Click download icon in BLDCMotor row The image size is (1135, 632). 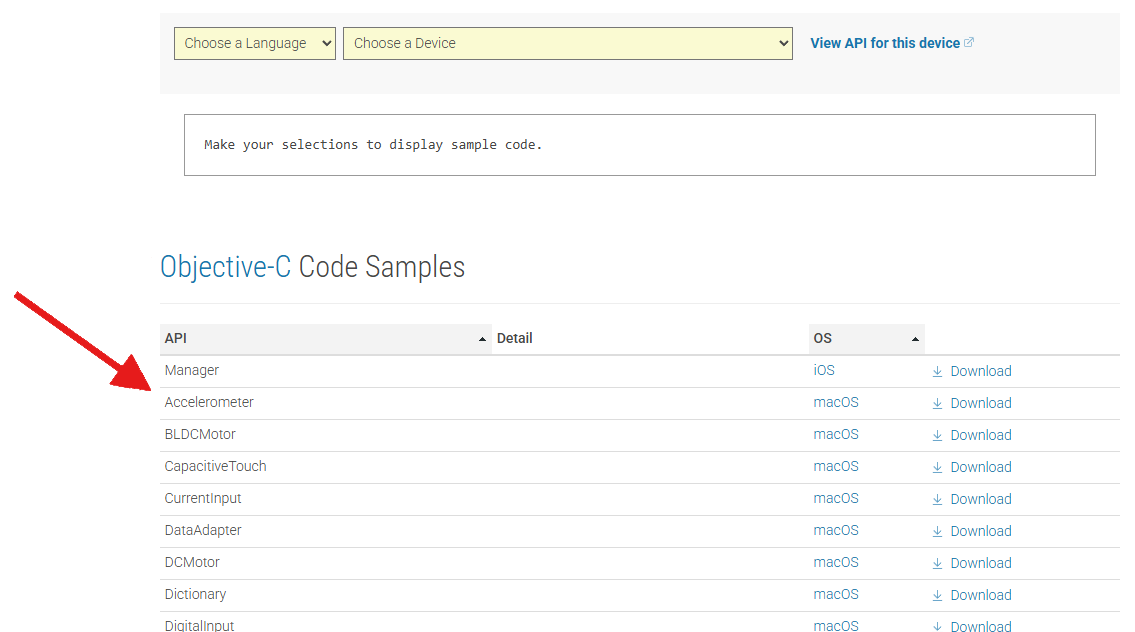[937, 435]
